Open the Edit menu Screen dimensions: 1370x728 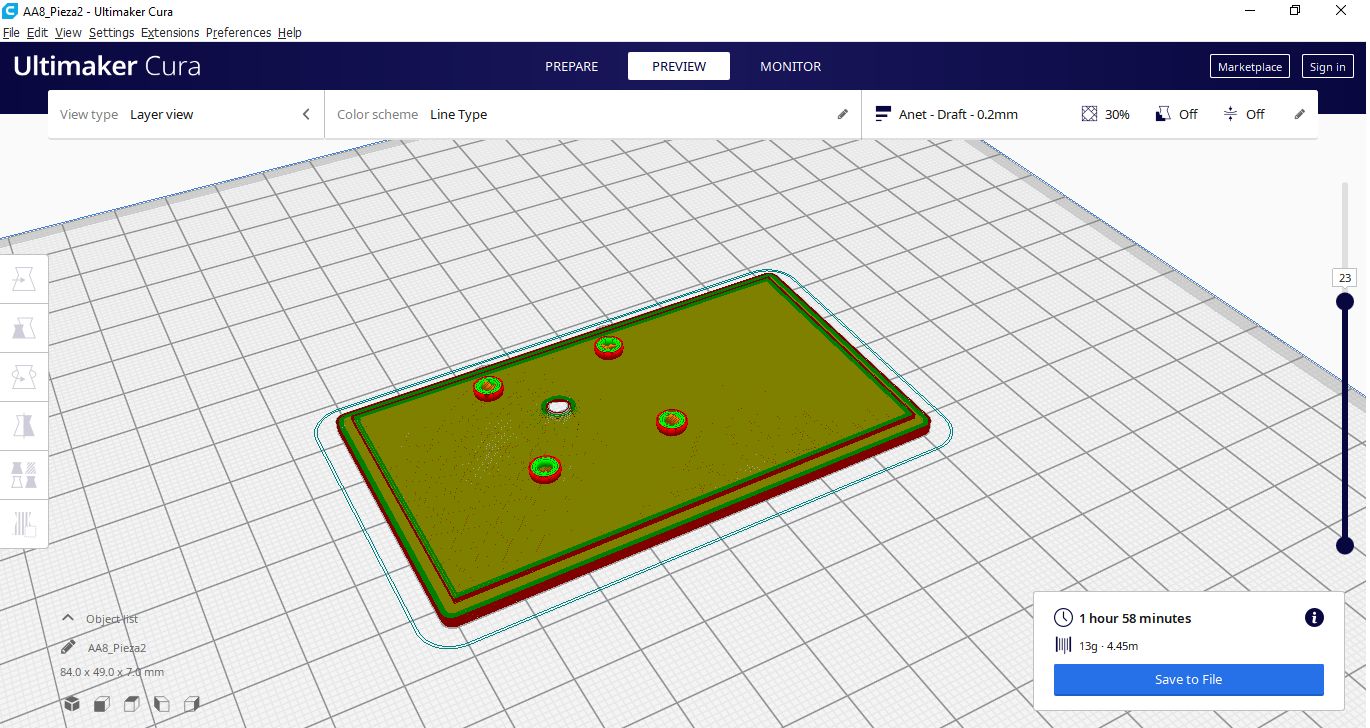[37, 32]
